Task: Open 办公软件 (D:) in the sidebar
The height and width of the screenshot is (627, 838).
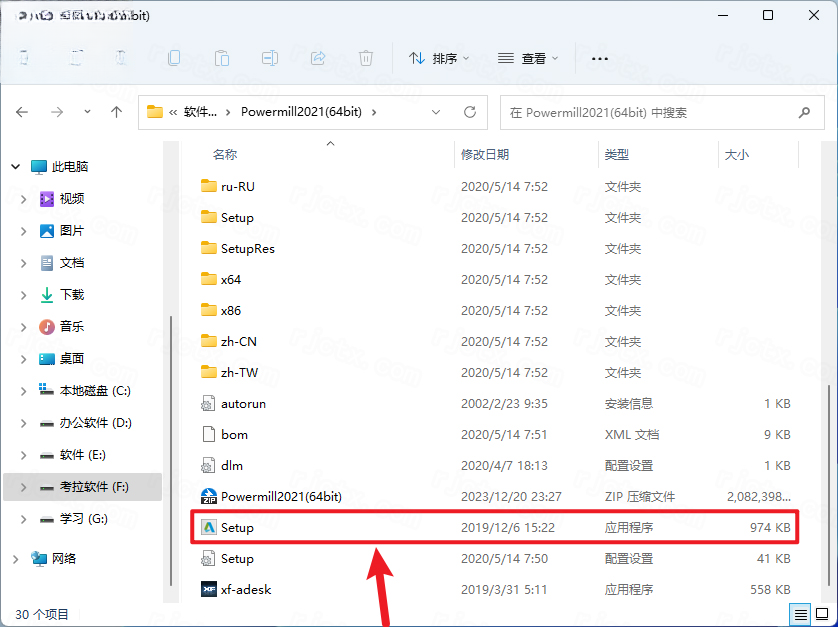Action: tap(95, 423)
